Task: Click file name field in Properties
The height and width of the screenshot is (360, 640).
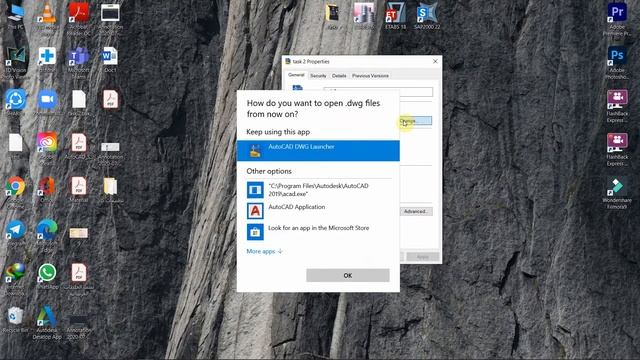Action: click(x=378, y=92)
